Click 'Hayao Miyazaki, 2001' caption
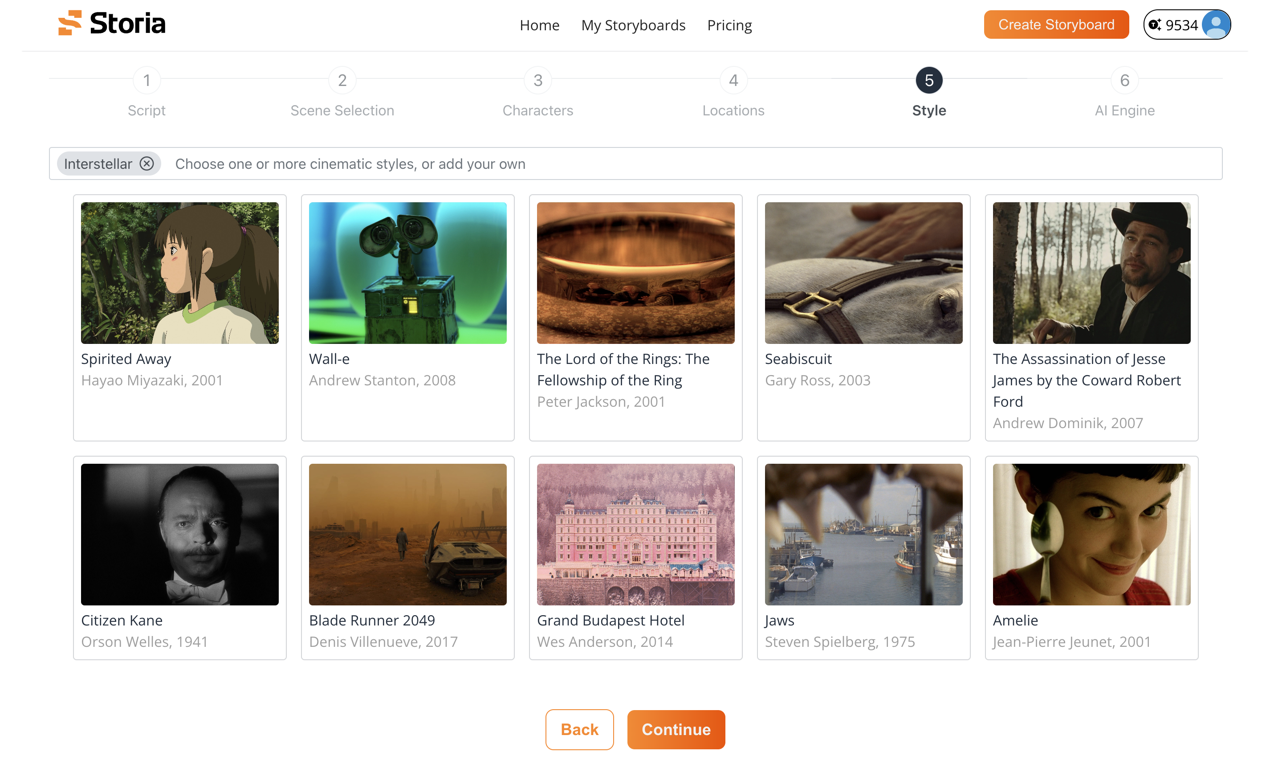Screen dimensions: 1270x760 [x=152, y=380]
